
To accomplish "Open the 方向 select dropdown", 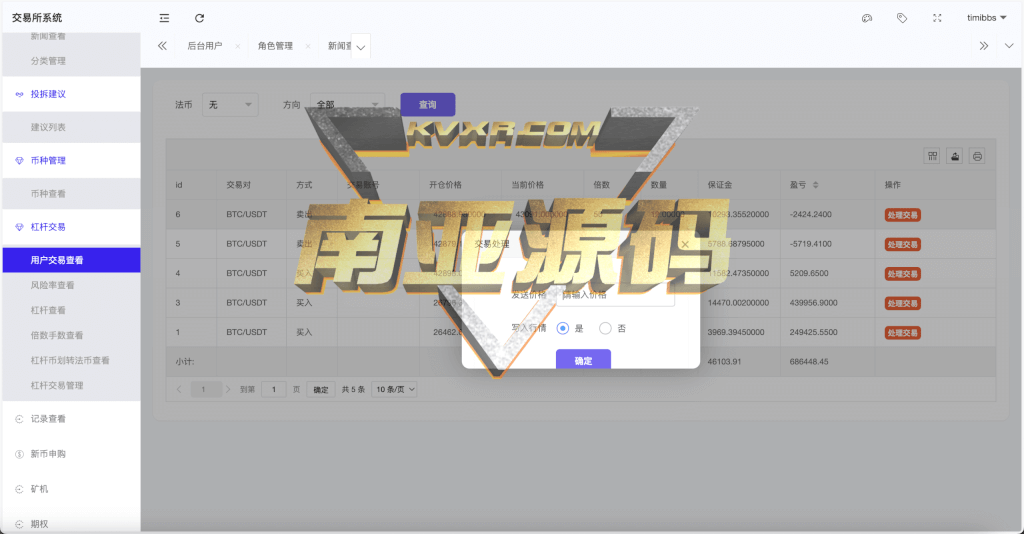I will [347, 104].
